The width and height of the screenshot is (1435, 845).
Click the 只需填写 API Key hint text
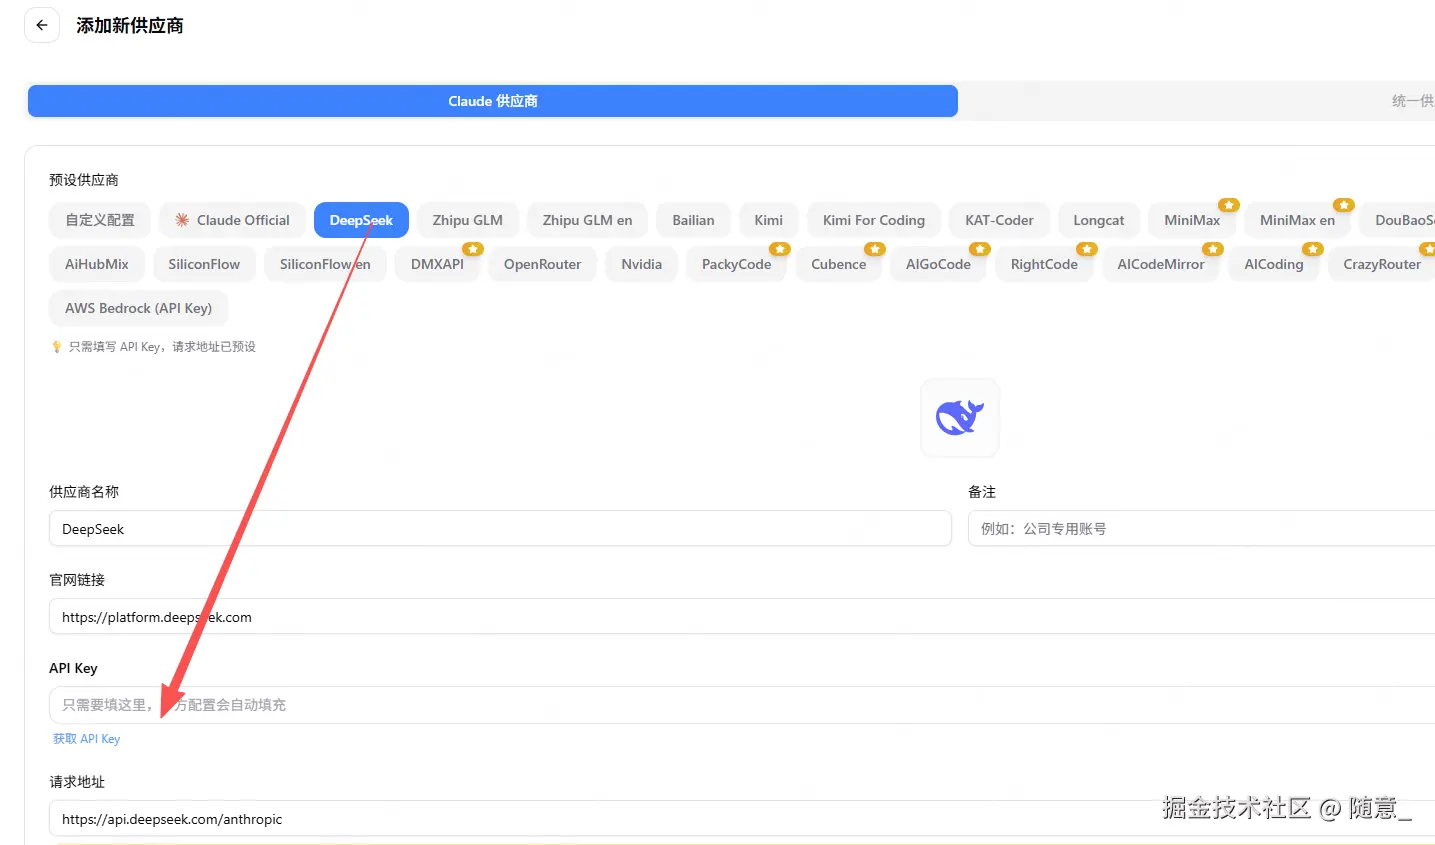[162, 347]
